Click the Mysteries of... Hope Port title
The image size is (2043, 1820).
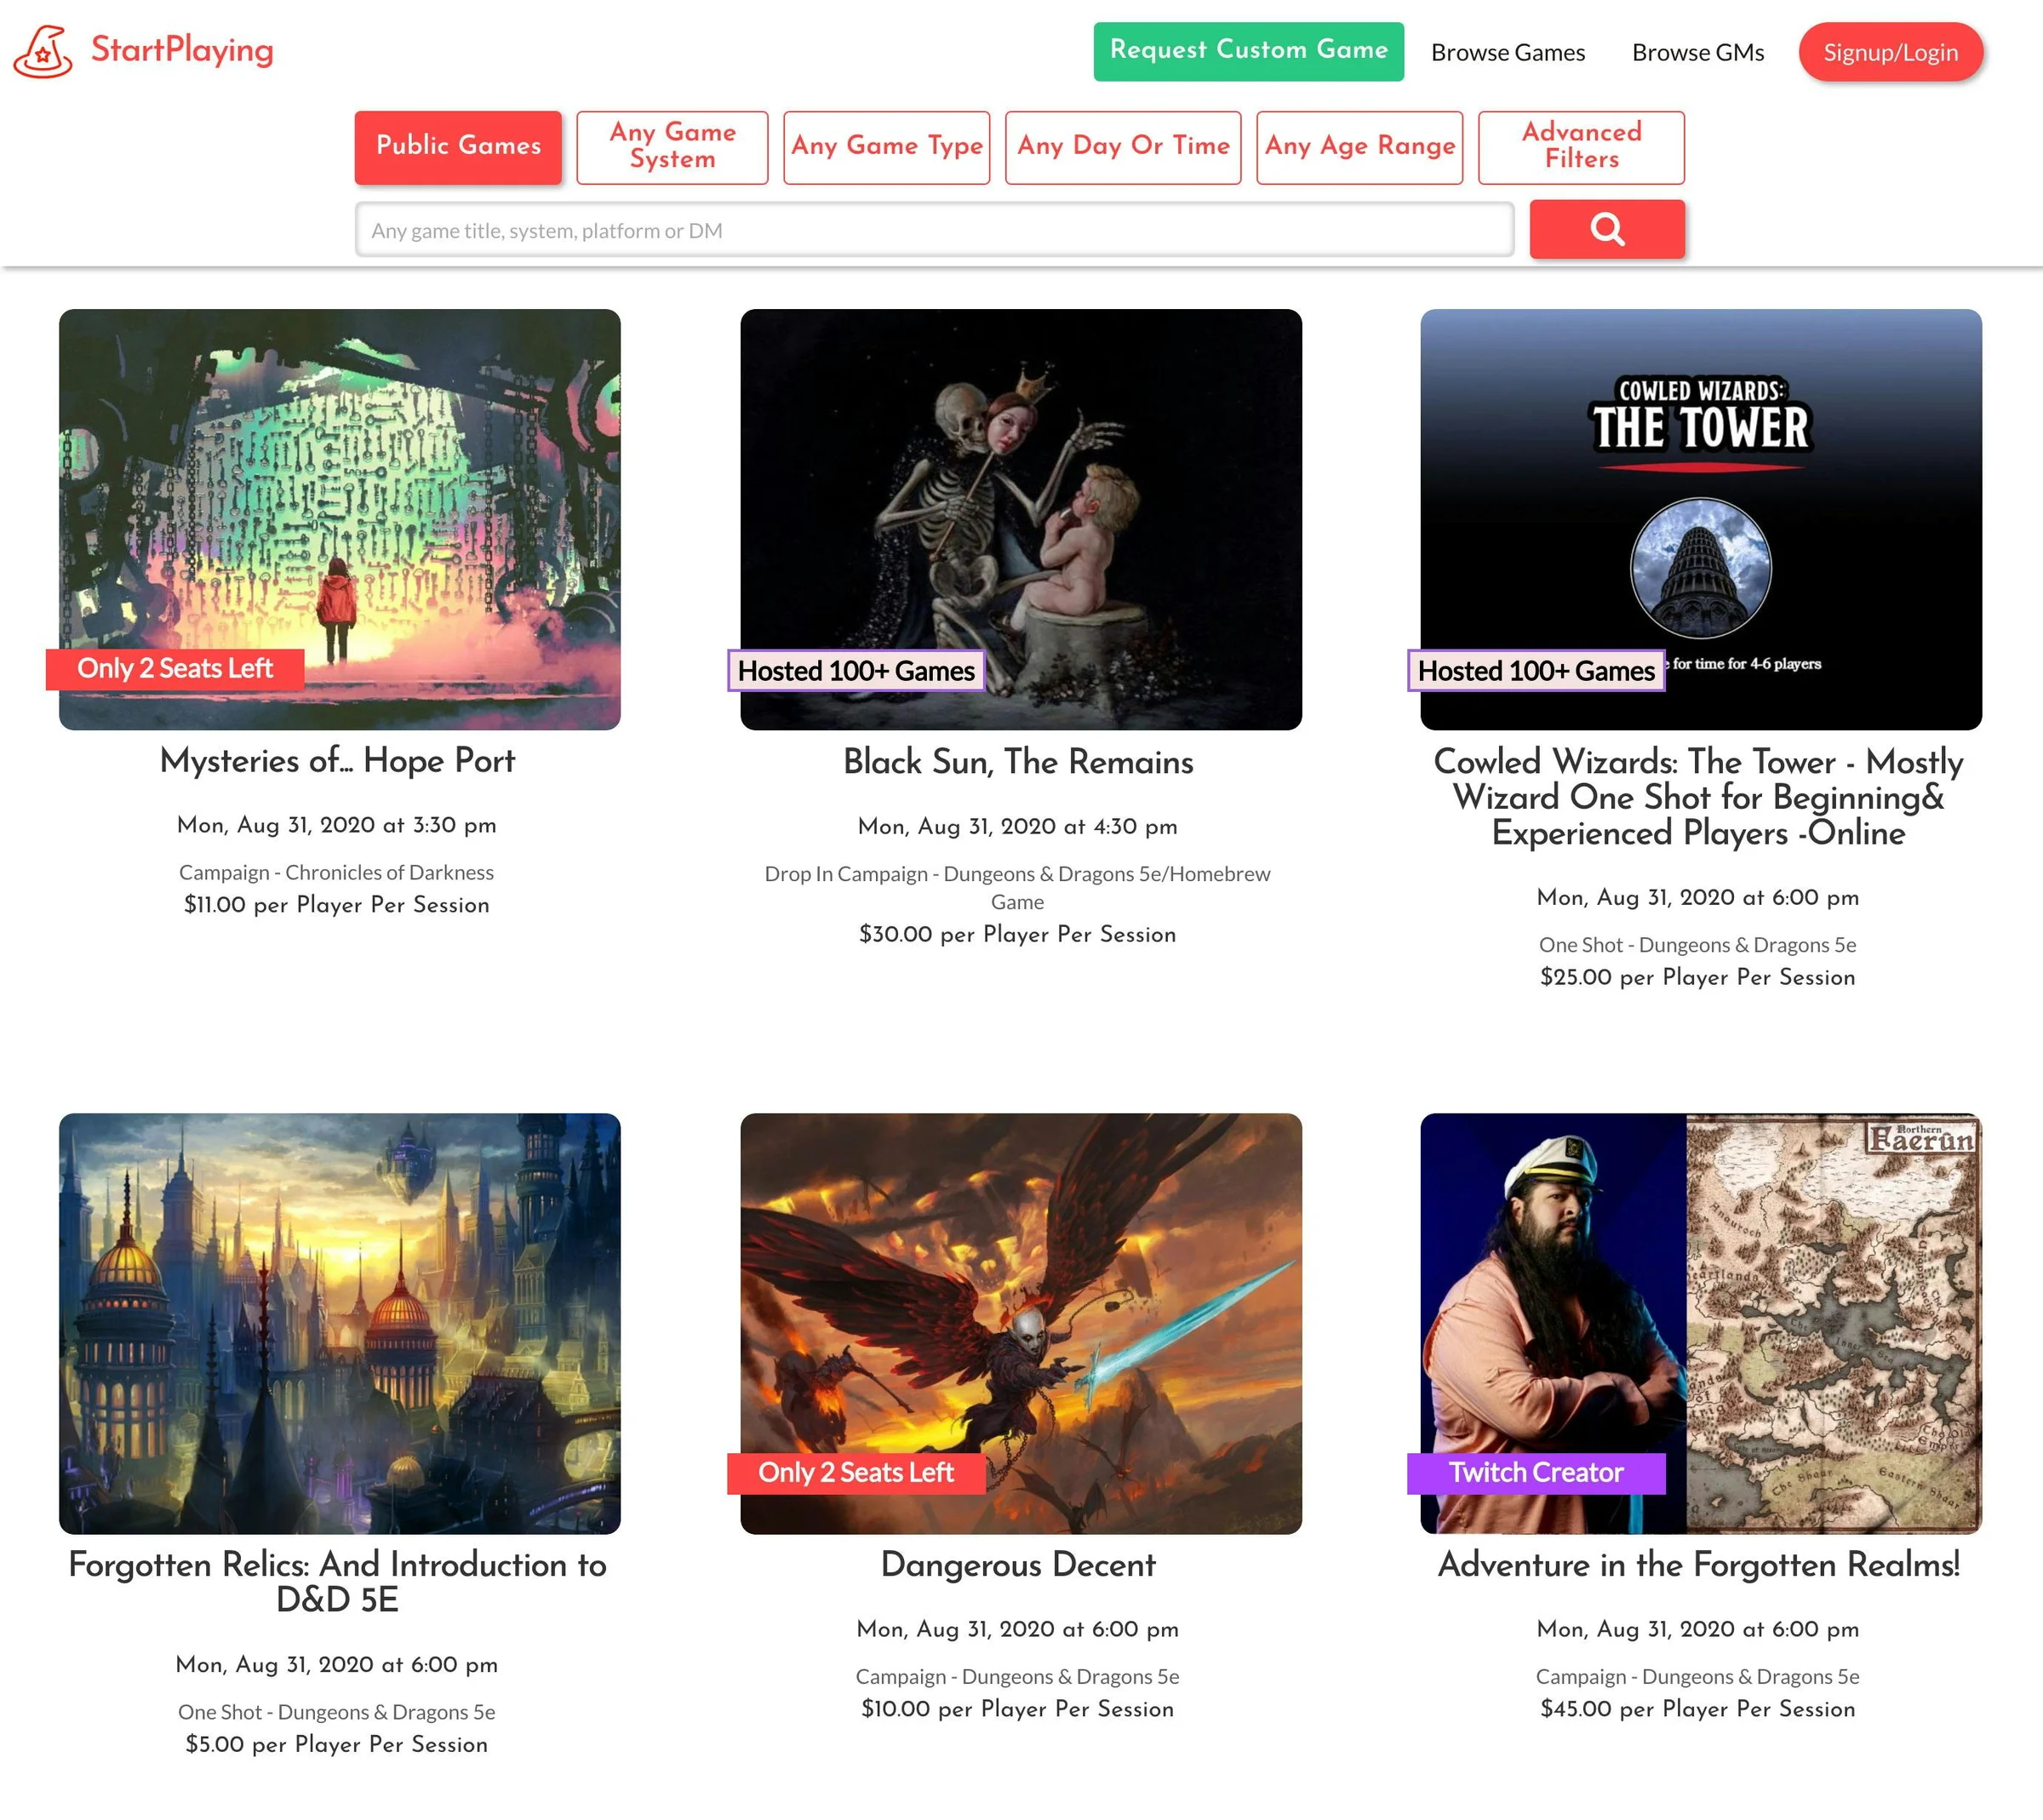337,760
